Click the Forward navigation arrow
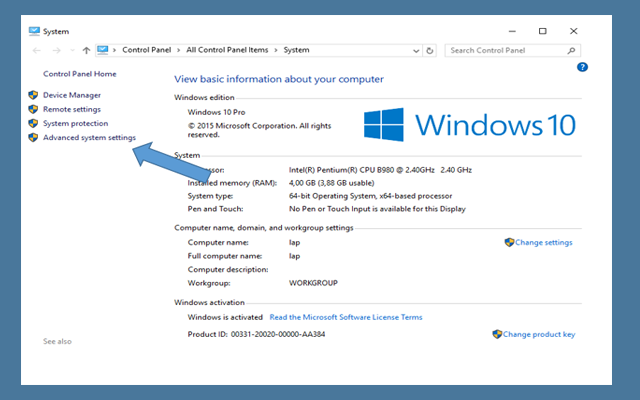Image resolution: width=640 pixels, height=400 pixels. point(55,50)
